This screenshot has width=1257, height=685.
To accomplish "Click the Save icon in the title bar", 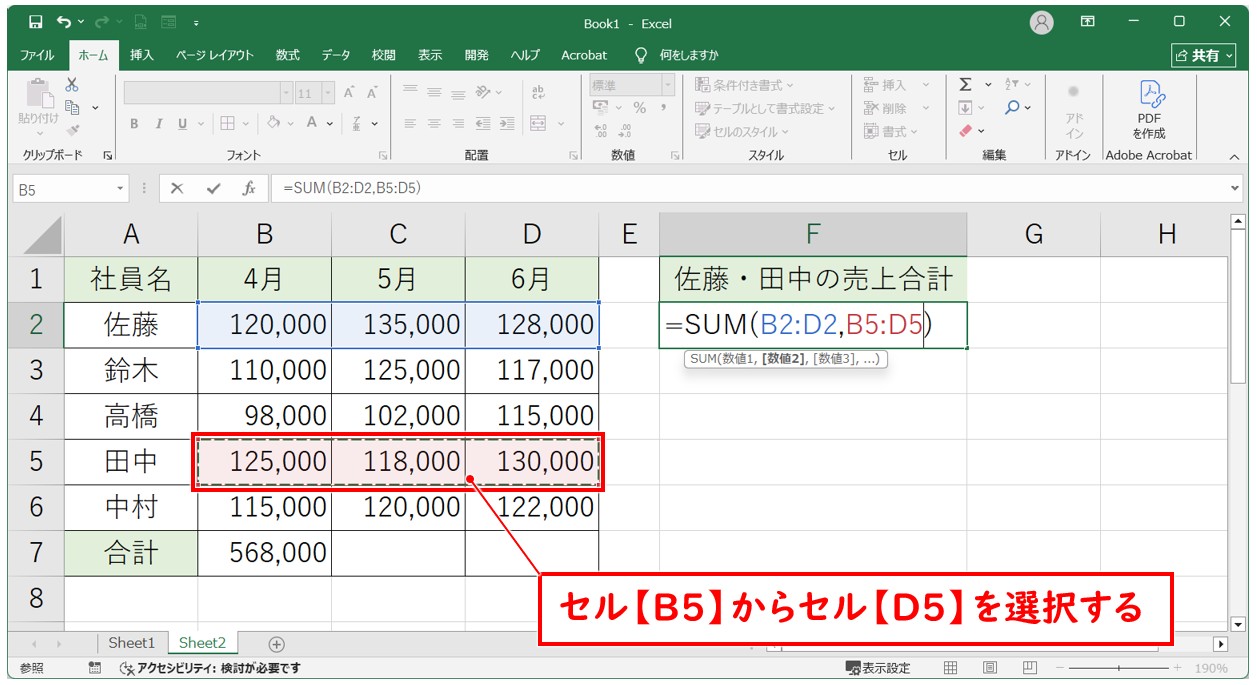I will pos(36,22).
